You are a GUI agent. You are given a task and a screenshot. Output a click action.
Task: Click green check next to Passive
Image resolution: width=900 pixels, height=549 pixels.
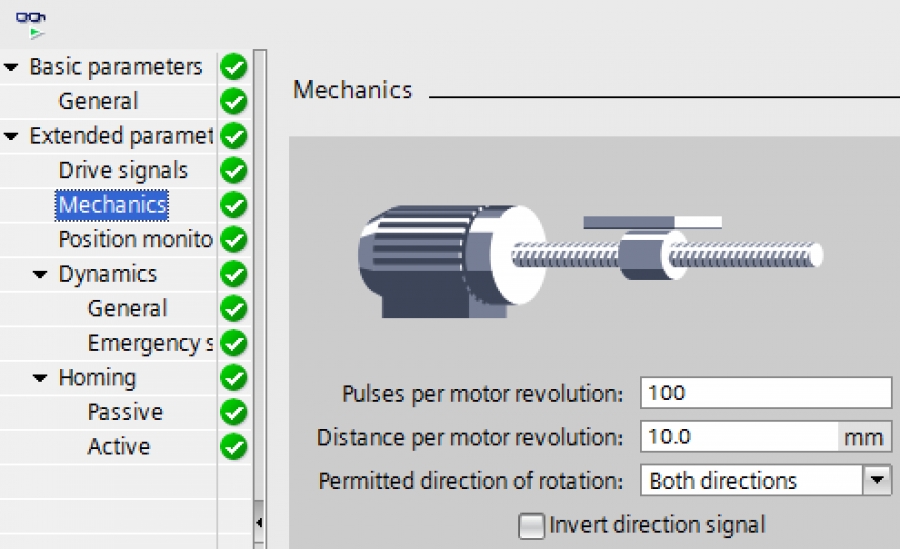tap(234, 412)
